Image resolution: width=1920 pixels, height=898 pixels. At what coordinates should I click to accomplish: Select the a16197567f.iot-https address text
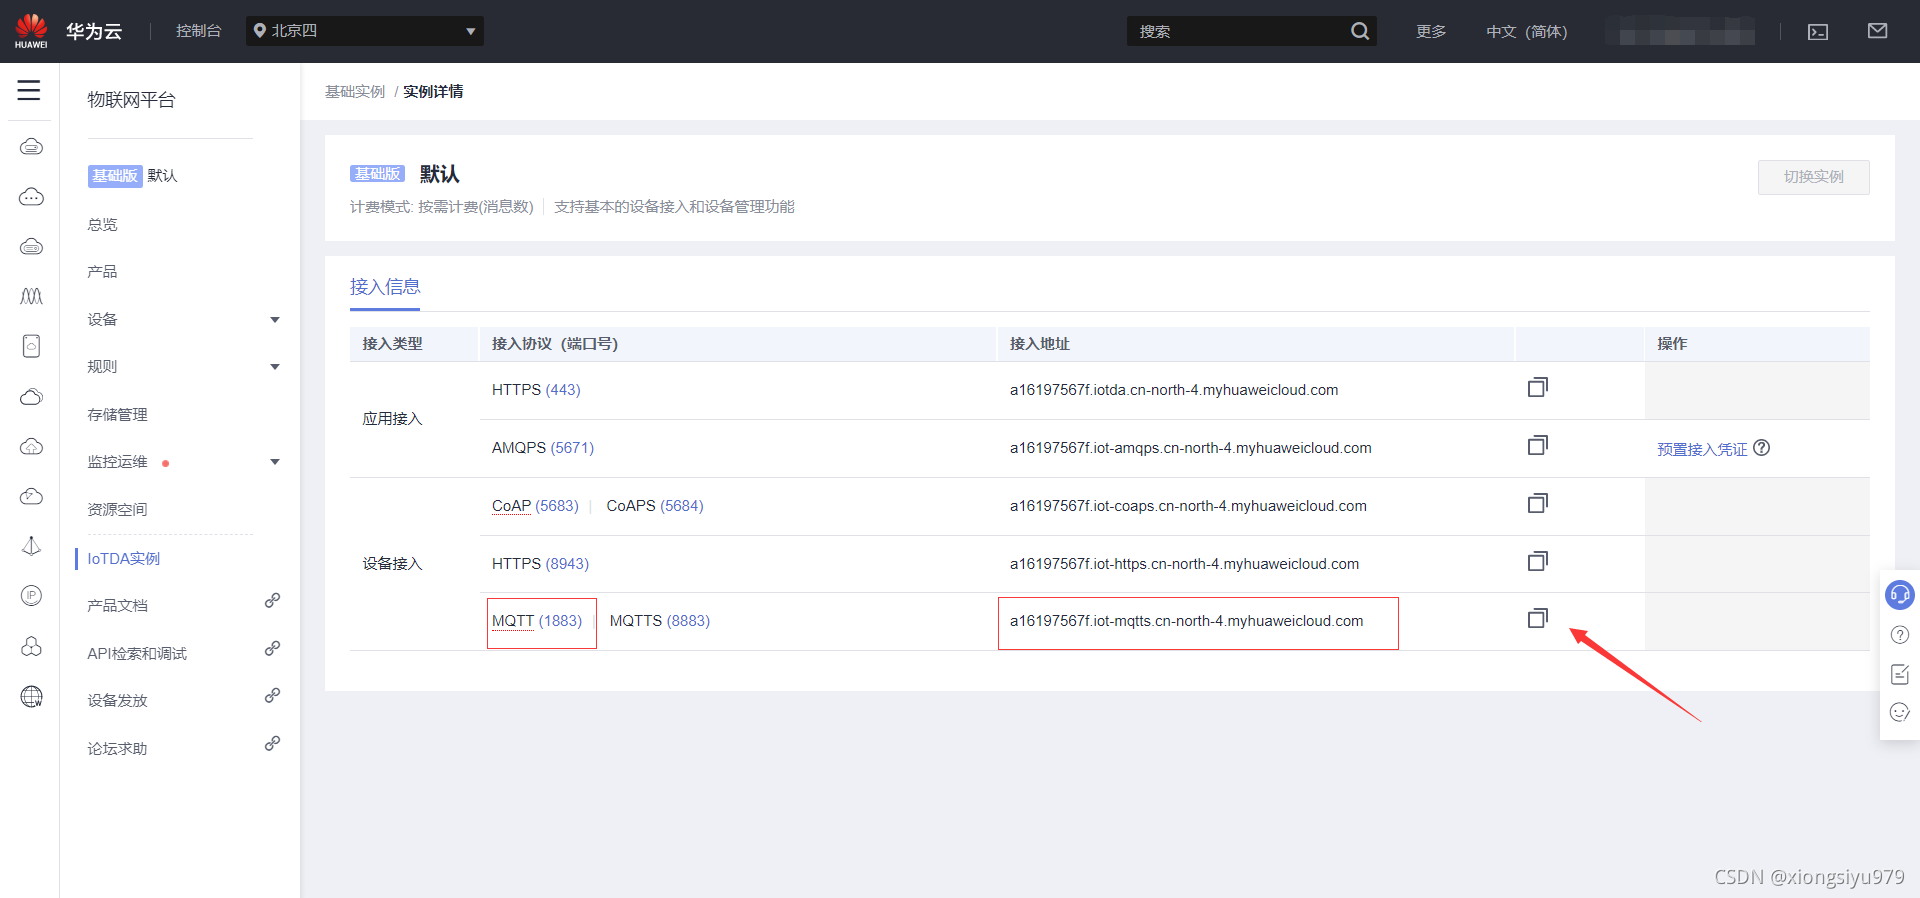[1184, 564]
